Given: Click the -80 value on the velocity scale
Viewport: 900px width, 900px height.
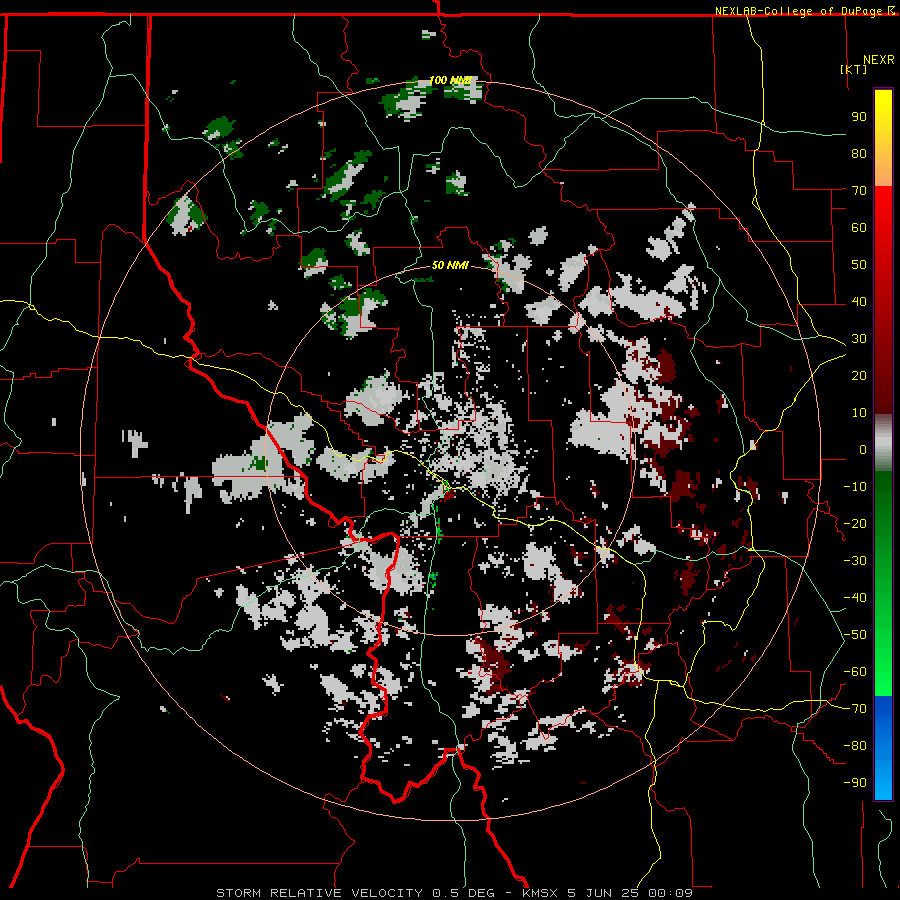Looking at the screenshot, I should [x=855, y=746].
